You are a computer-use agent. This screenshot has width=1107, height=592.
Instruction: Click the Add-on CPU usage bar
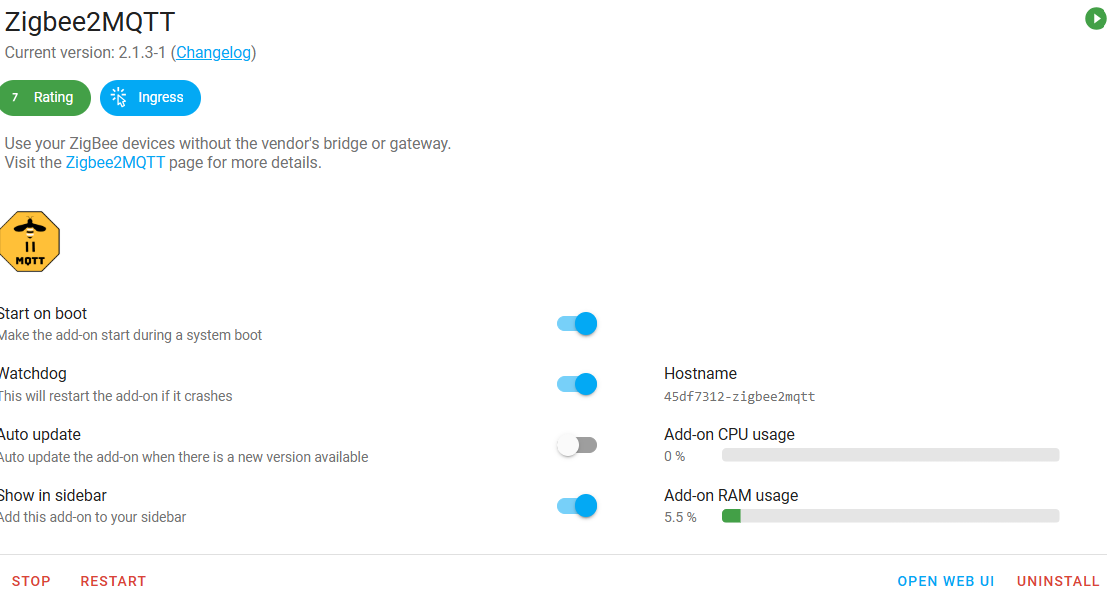(890, 455)
